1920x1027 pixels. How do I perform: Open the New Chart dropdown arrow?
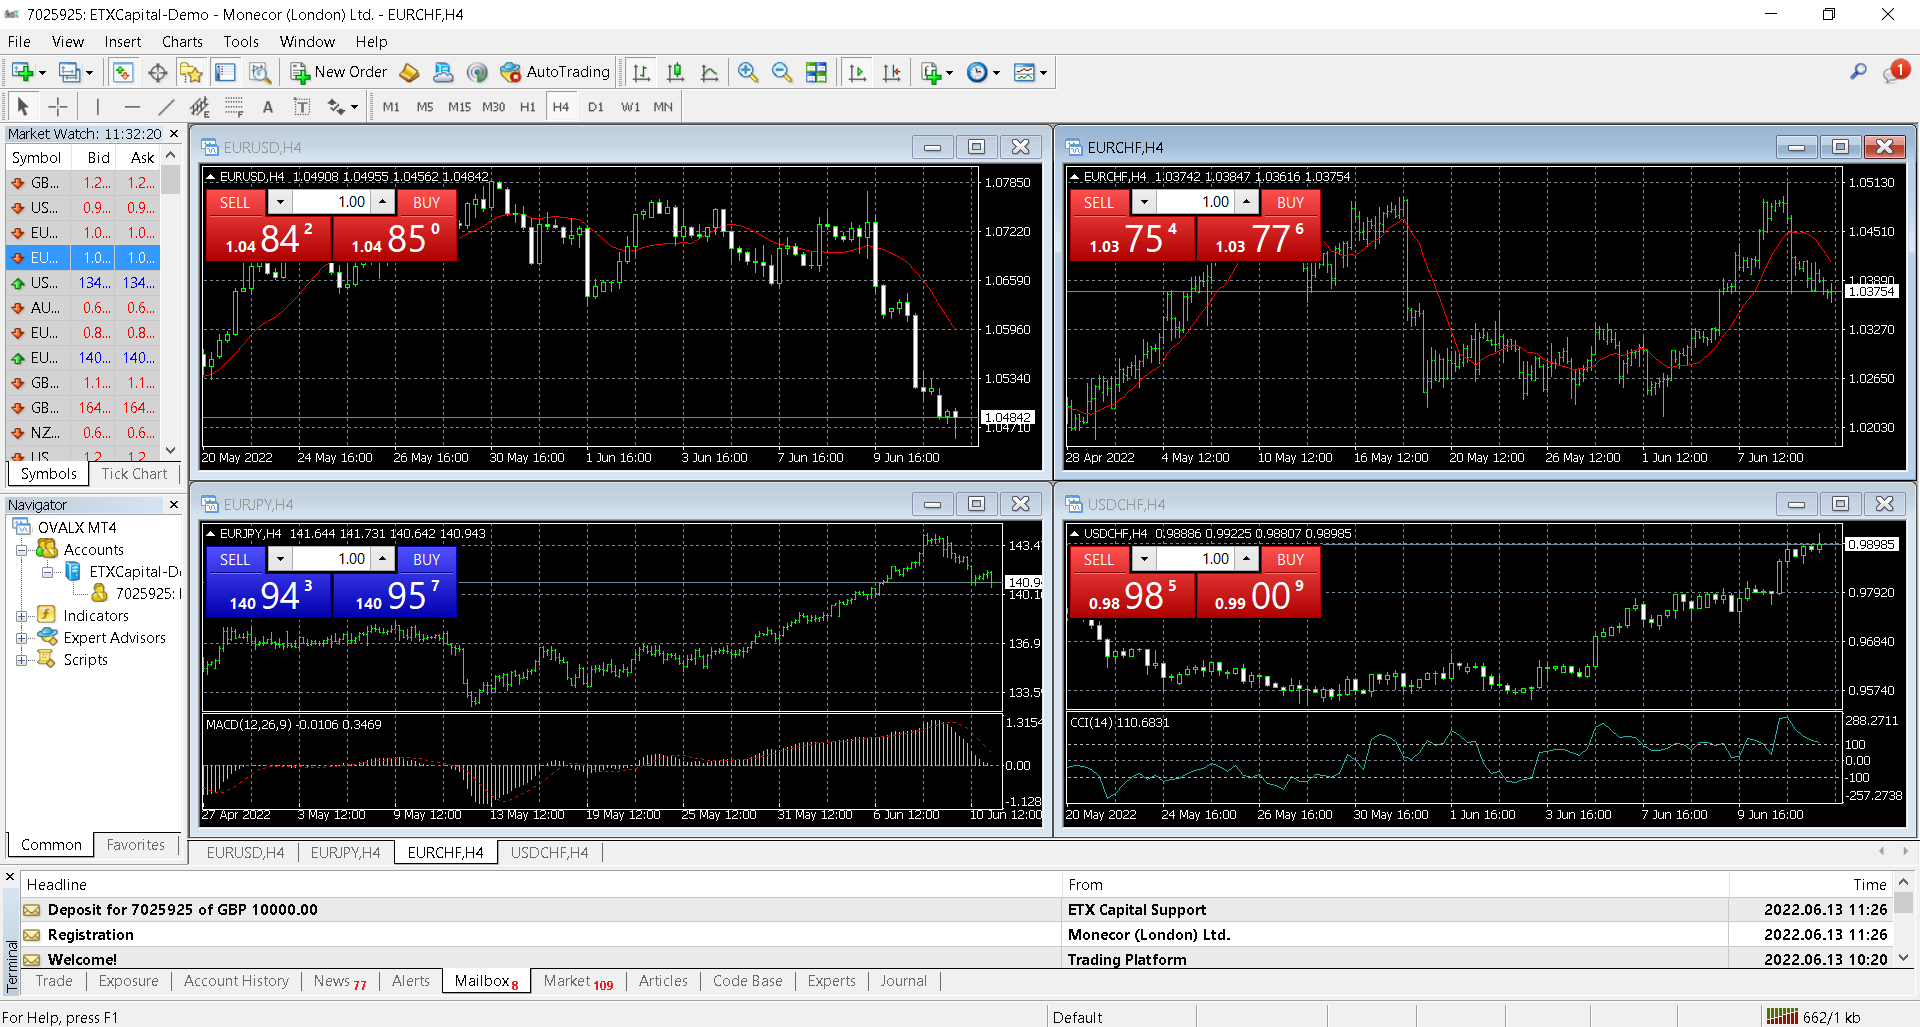pyautogui.click(x=42, y=73)
